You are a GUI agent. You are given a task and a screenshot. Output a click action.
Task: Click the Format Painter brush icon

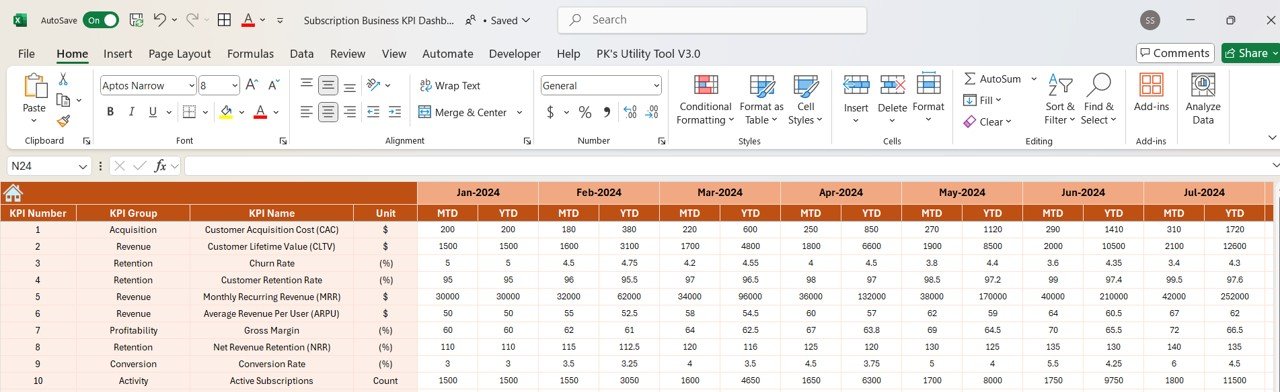click(x=63, y=120)
